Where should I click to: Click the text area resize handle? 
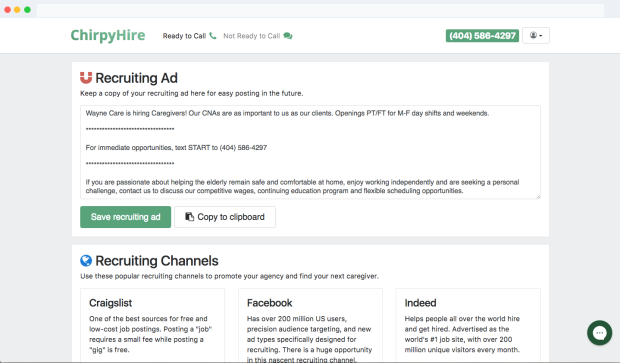point(538,196)
